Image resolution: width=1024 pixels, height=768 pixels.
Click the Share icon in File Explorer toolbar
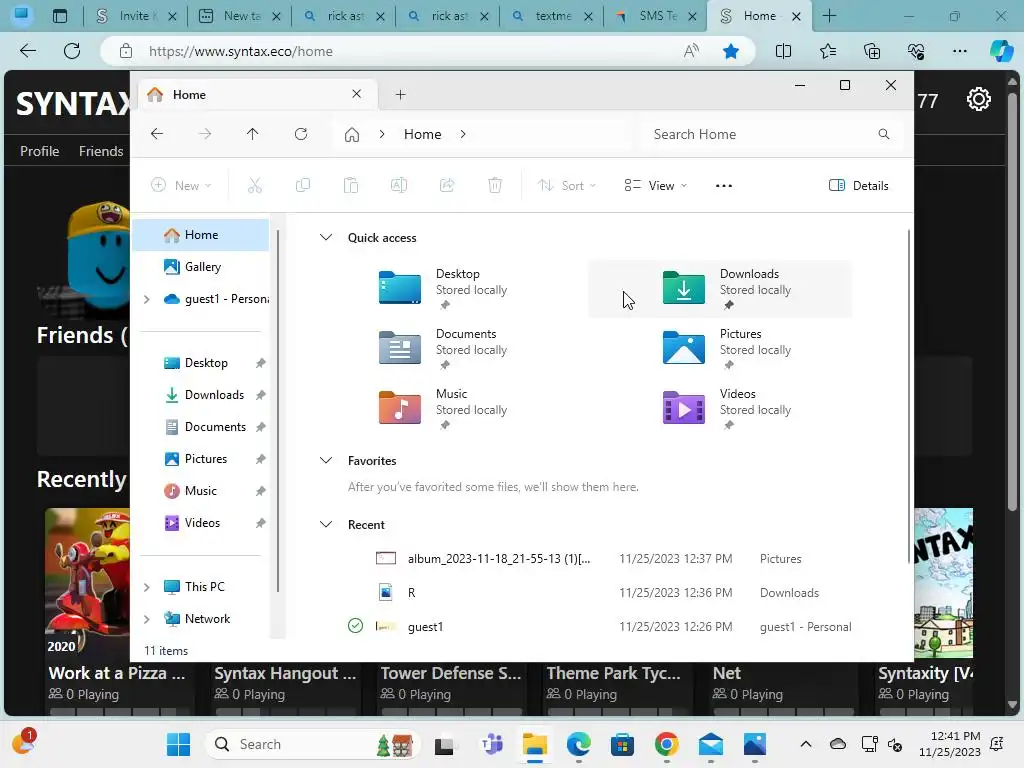(447, 185)
